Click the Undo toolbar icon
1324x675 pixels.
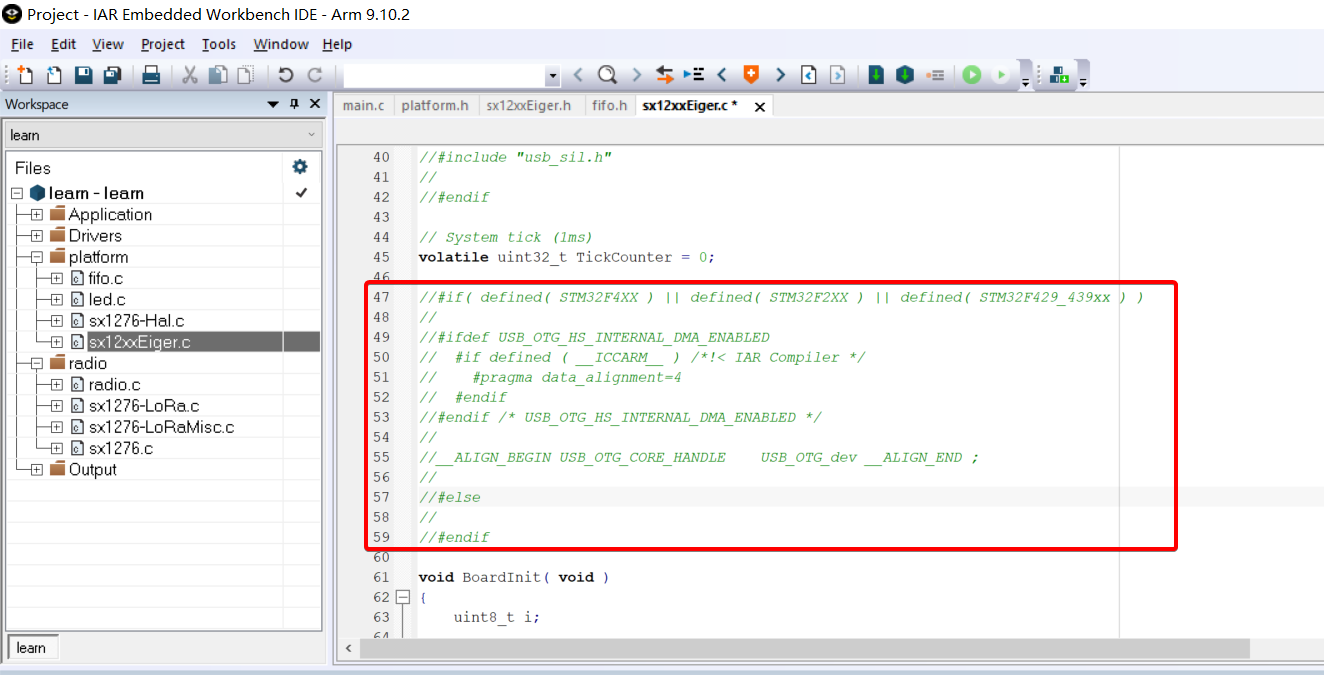(286, 75)
